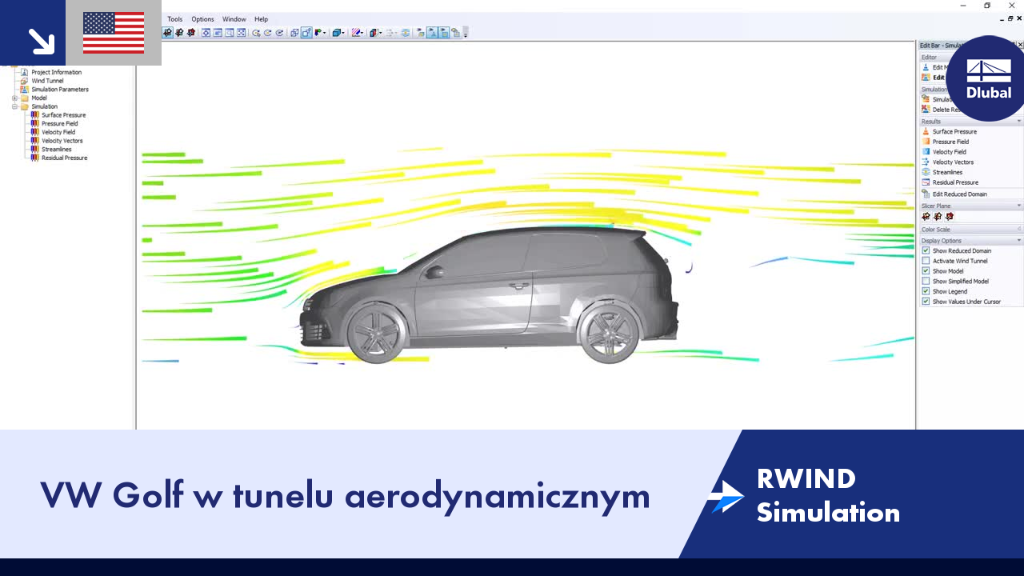Enable Show Simplified Model checkbox
Screen dimensions: 1024x576
925,281
